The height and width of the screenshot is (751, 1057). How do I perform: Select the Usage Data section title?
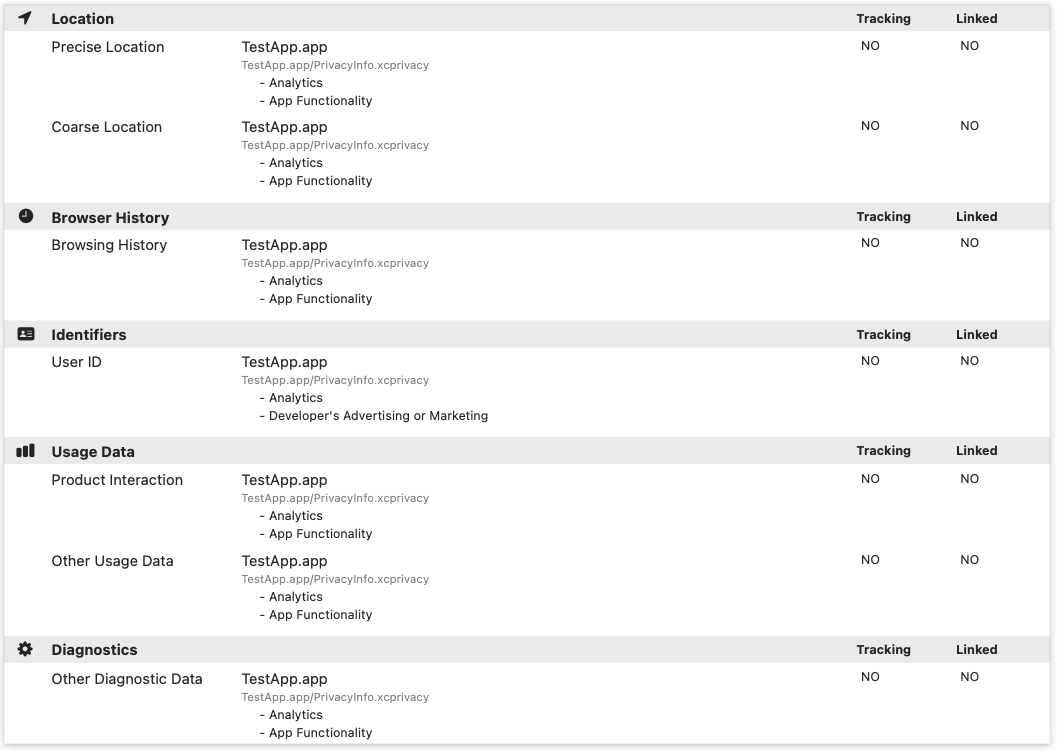pyautogui.click(x=93, y=452)
